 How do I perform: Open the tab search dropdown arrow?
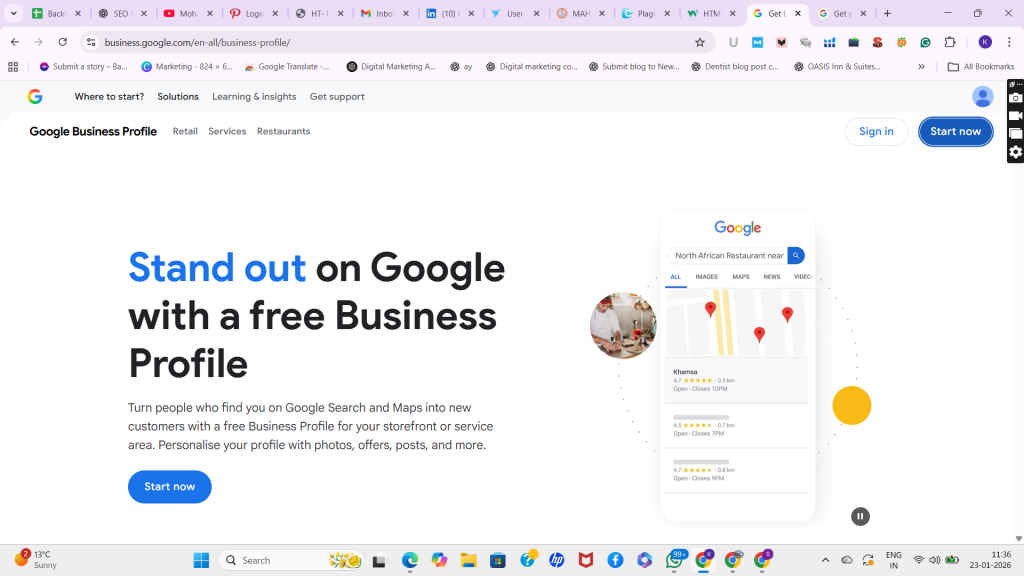point(14,14)
